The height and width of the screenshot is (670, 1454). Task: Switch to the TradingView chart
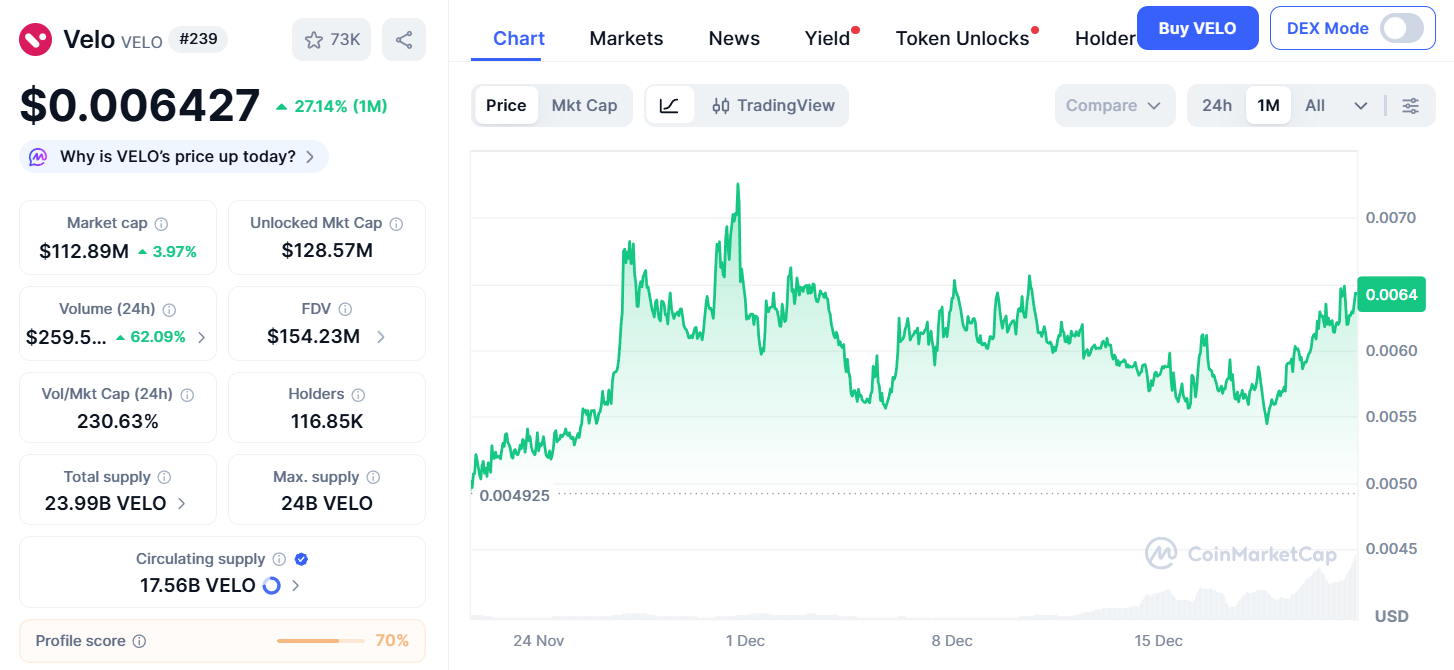pos(773,106)
